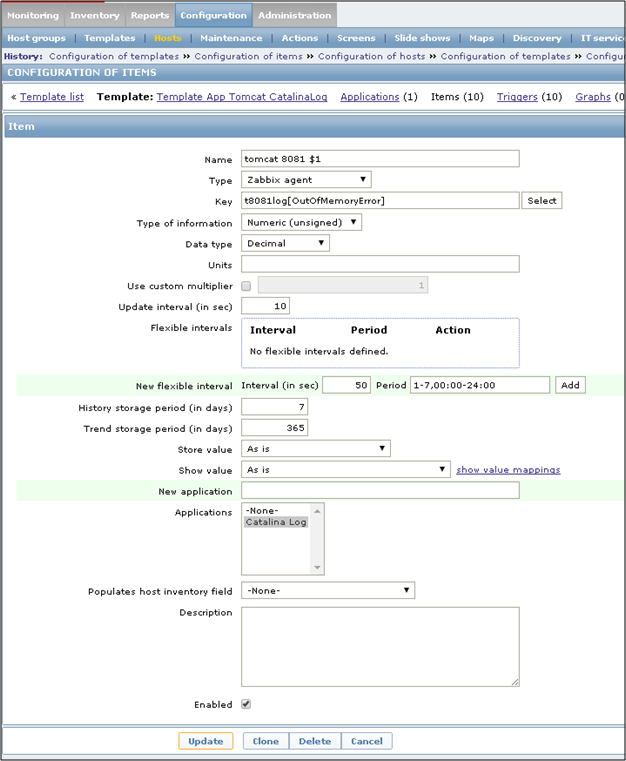The height and width of the screenshot is (761, 626).
Task: Click the Update interval field
Action: click(x=265, y=306)
